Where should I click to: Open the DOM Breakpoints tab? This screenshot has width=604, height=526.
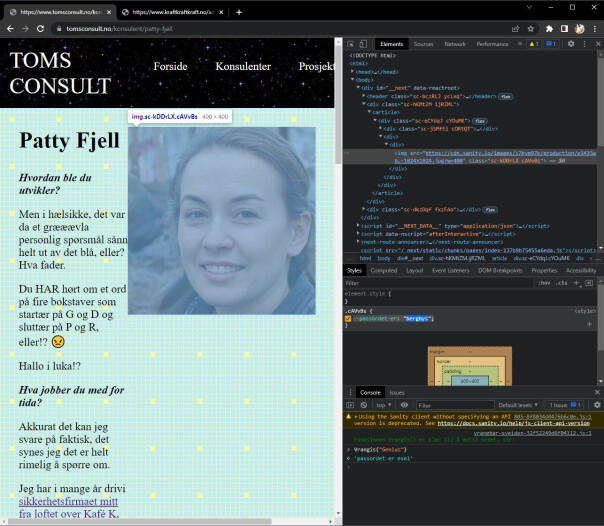click(x=500, y=270)
